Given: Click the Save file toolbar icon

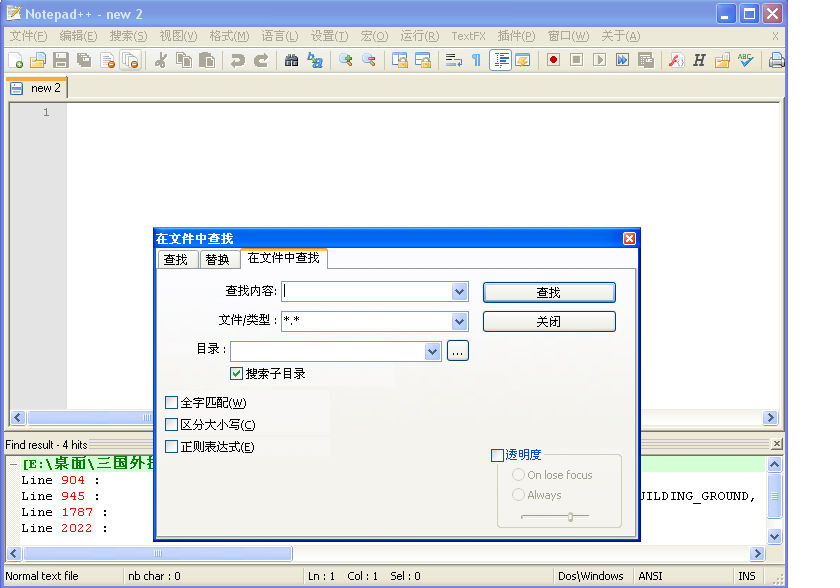Looking at the screenshot, I should pyautogui.click(x=61, y=60).
